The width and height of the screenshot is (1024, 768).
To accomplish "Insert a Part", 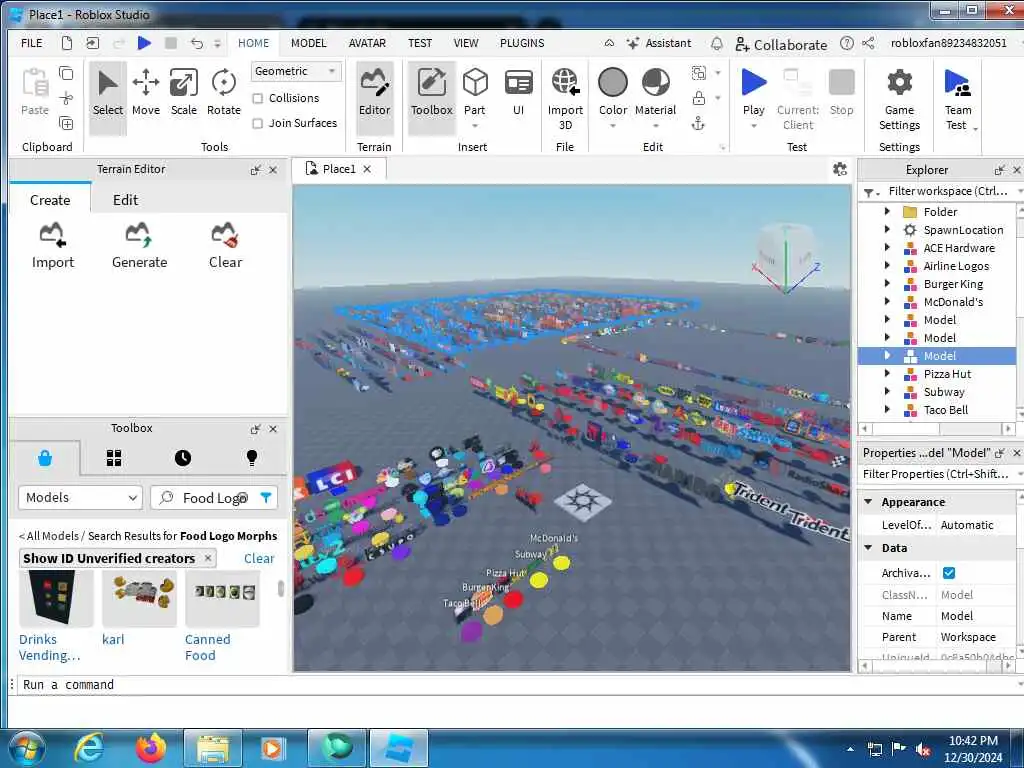I will [475, 93].
